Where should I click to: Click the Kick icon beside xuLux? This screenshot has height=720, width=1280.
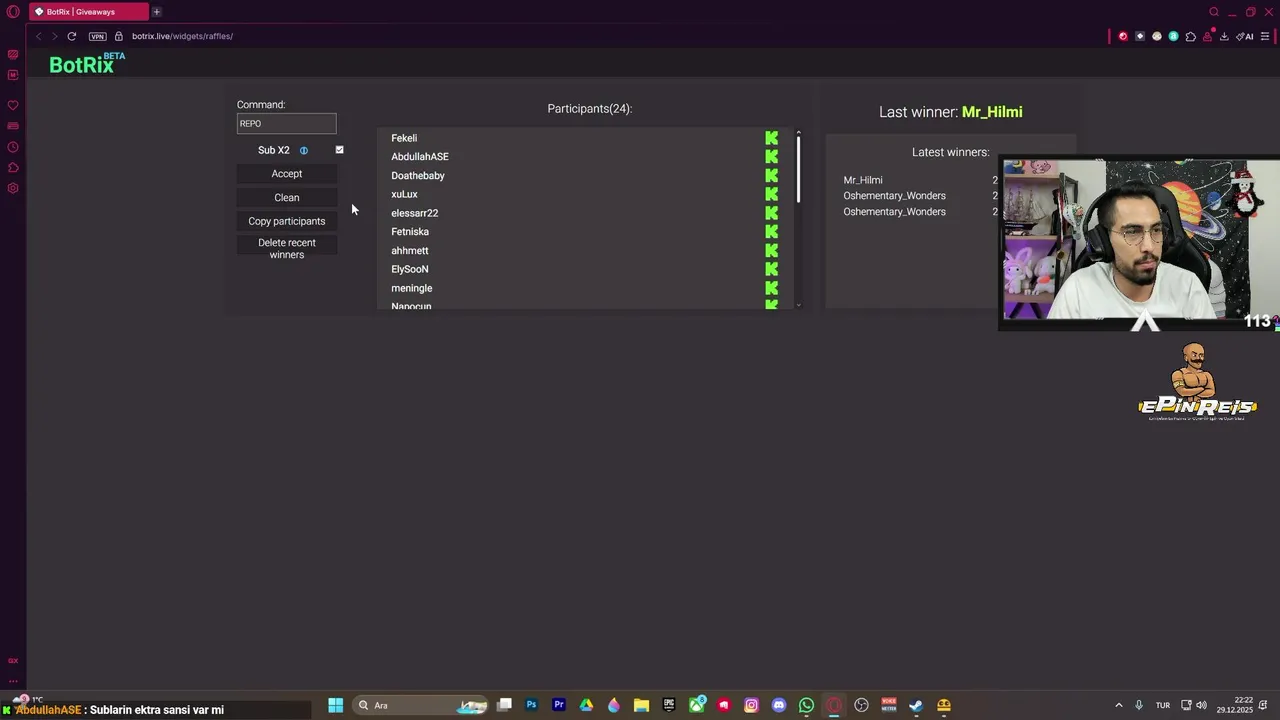pos(771,194)
